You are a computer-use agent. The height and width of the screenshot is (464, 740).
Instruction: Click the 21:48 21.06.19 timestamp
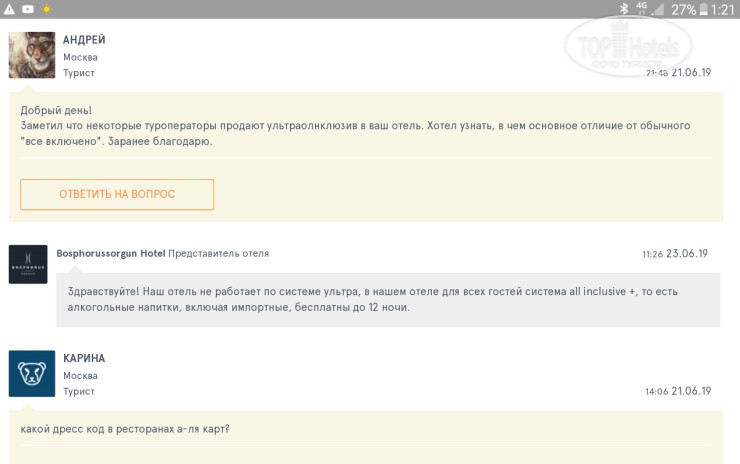coord(678,73)
